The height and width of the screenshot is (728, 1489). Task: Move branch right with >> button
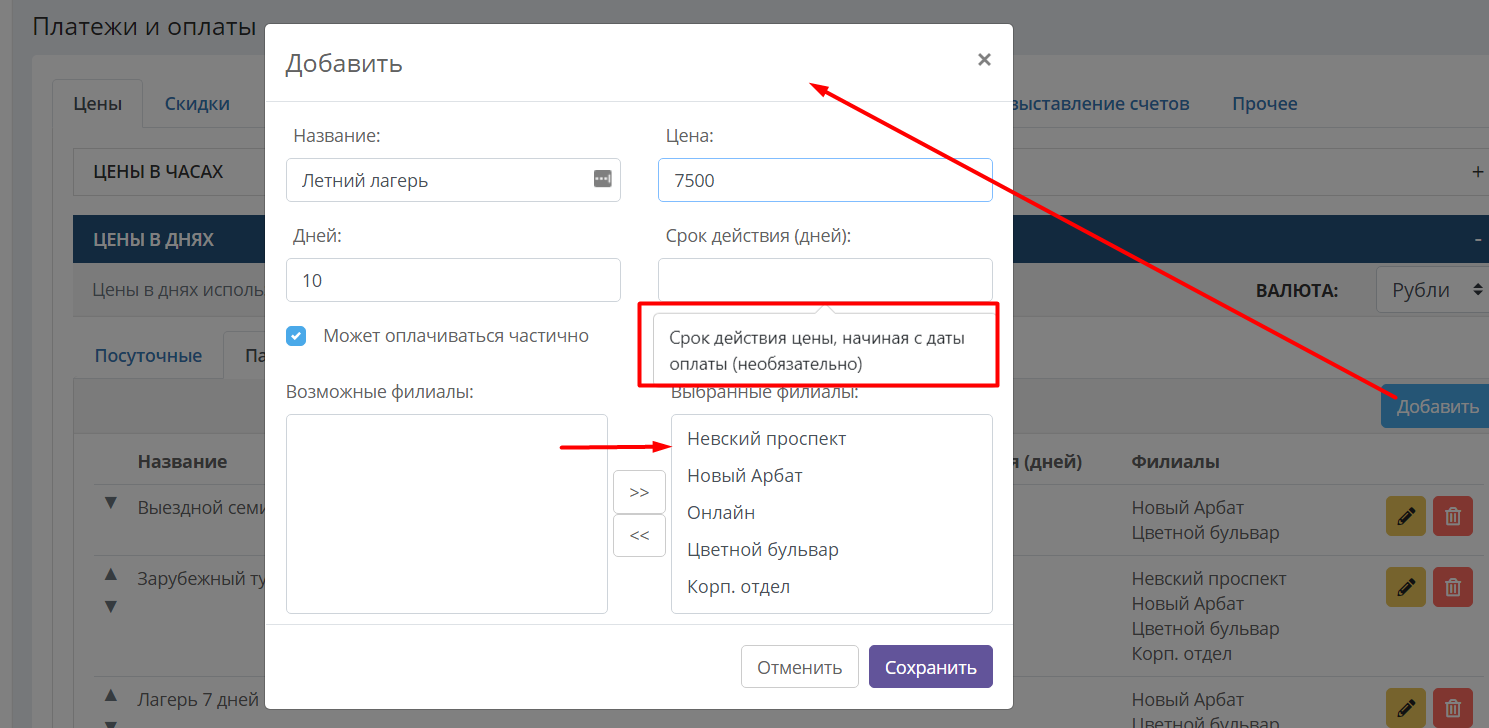(x=639, y=493)
